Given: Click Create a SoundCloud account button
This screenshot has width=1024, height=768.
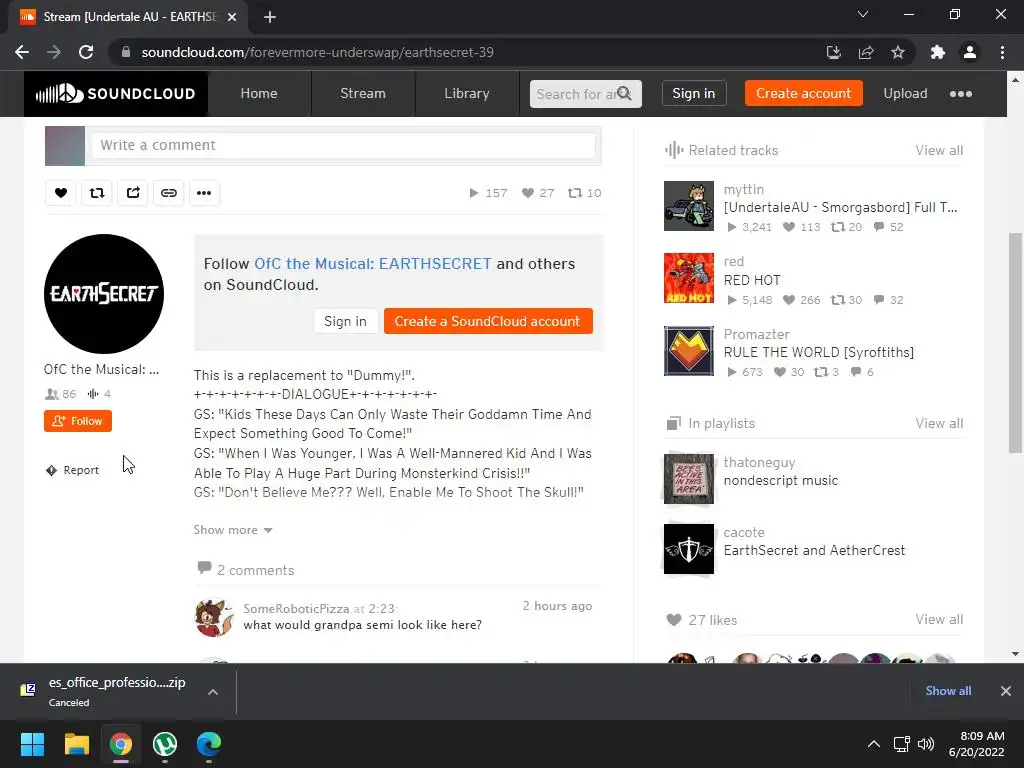Looking at the screenshot, I should pos(488,321).
